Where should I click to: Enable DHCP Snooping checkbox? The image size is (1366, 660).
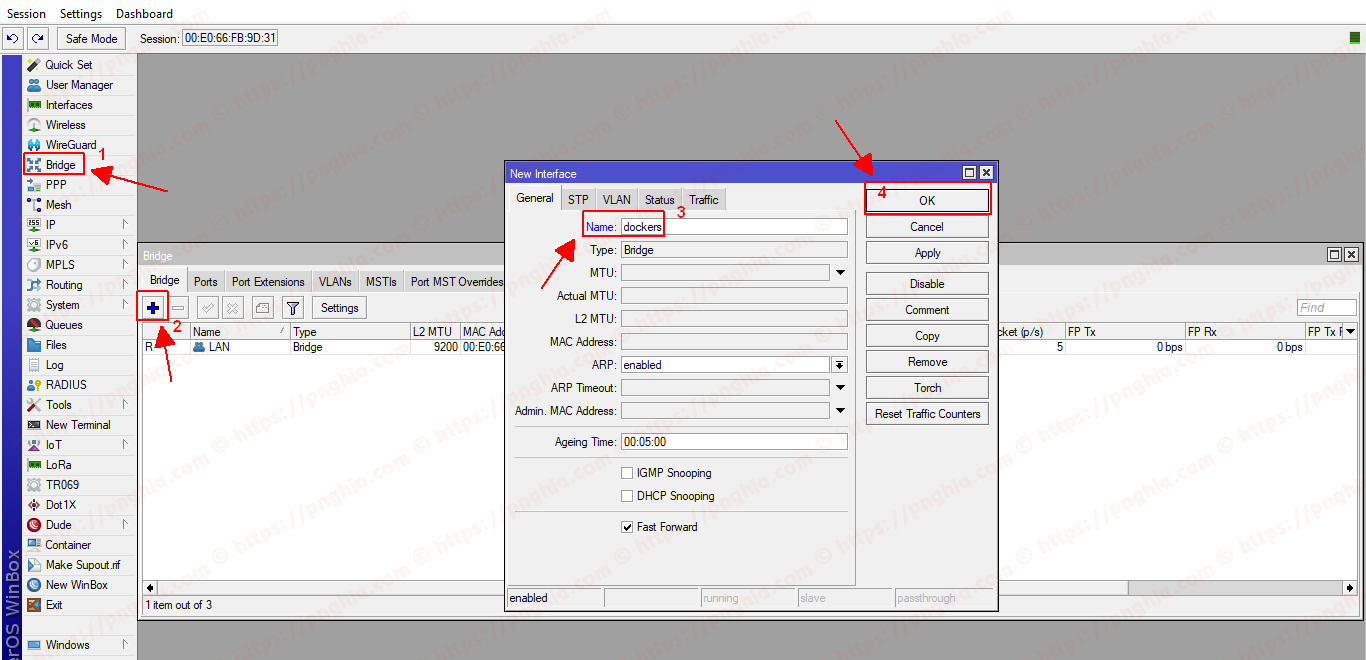[x=627, y=496]
